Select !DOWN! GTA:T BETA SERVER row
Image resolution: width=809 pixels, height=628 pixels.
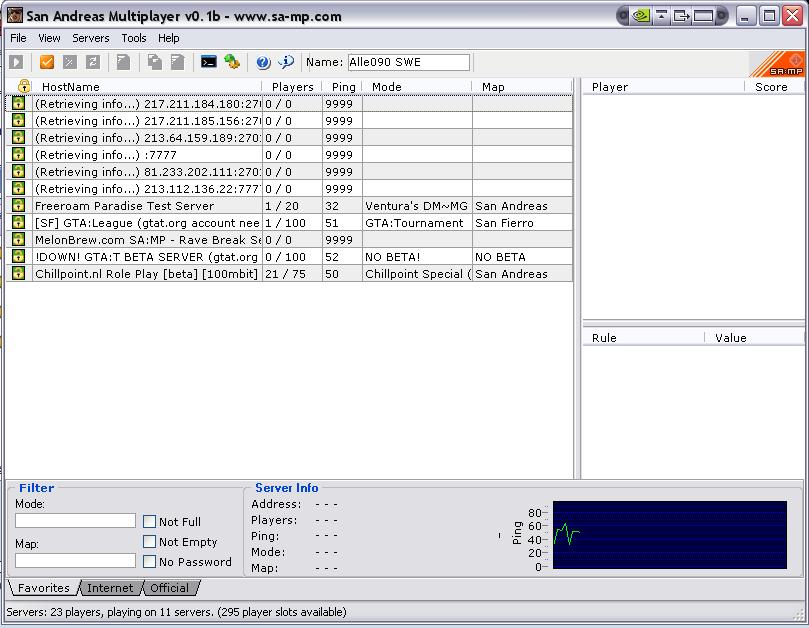click(x=289, y=256)
